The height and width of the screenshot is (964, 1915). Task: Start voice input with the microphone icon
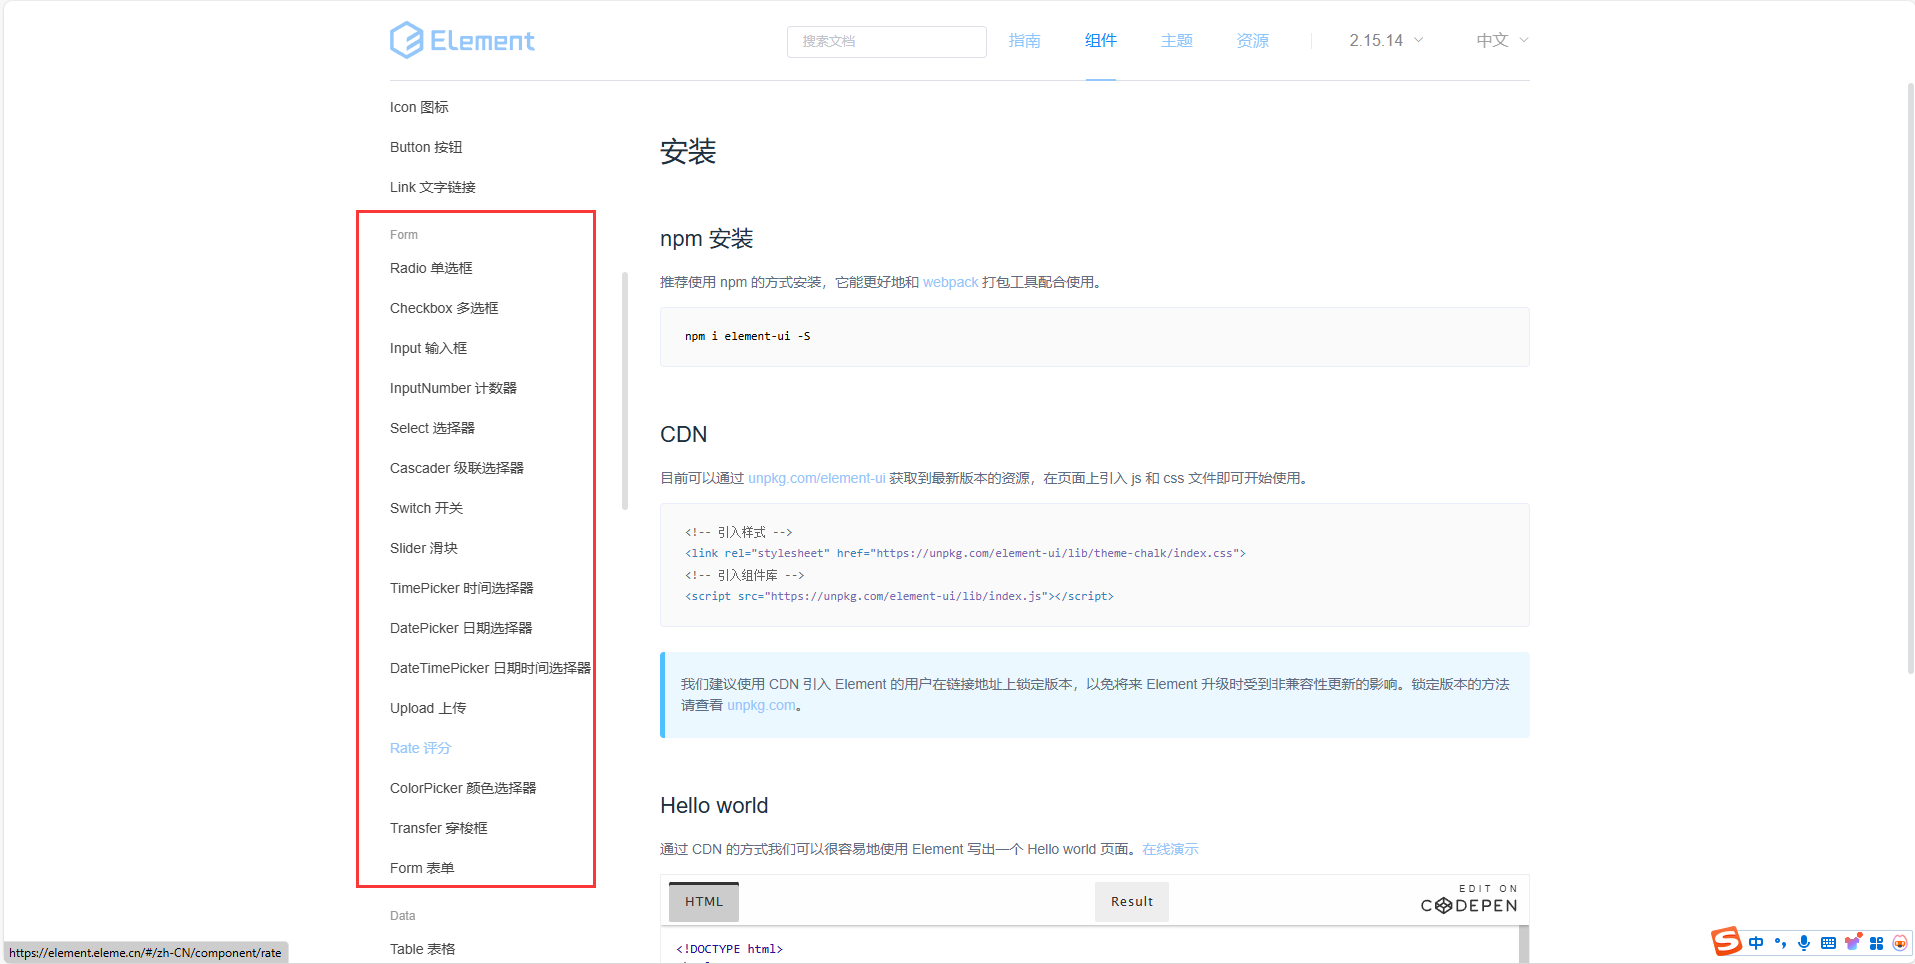click(x=1804, y=942)
